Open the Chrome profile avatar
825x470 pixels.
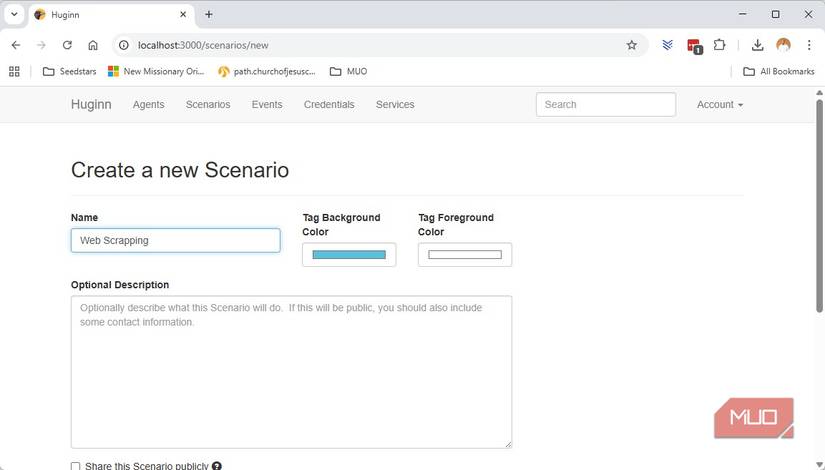point(783,45)
